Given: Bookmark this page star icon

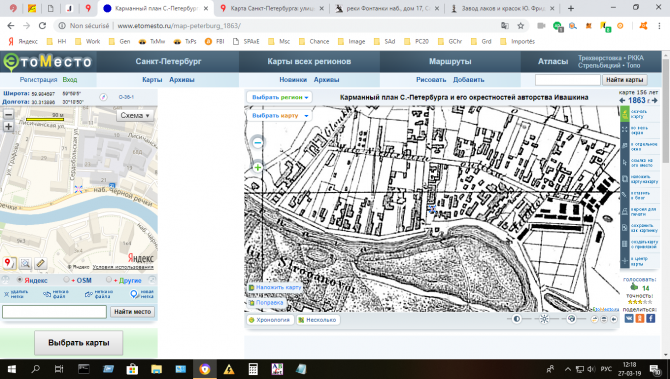Looking at the screenshot, I should point(520,26).
